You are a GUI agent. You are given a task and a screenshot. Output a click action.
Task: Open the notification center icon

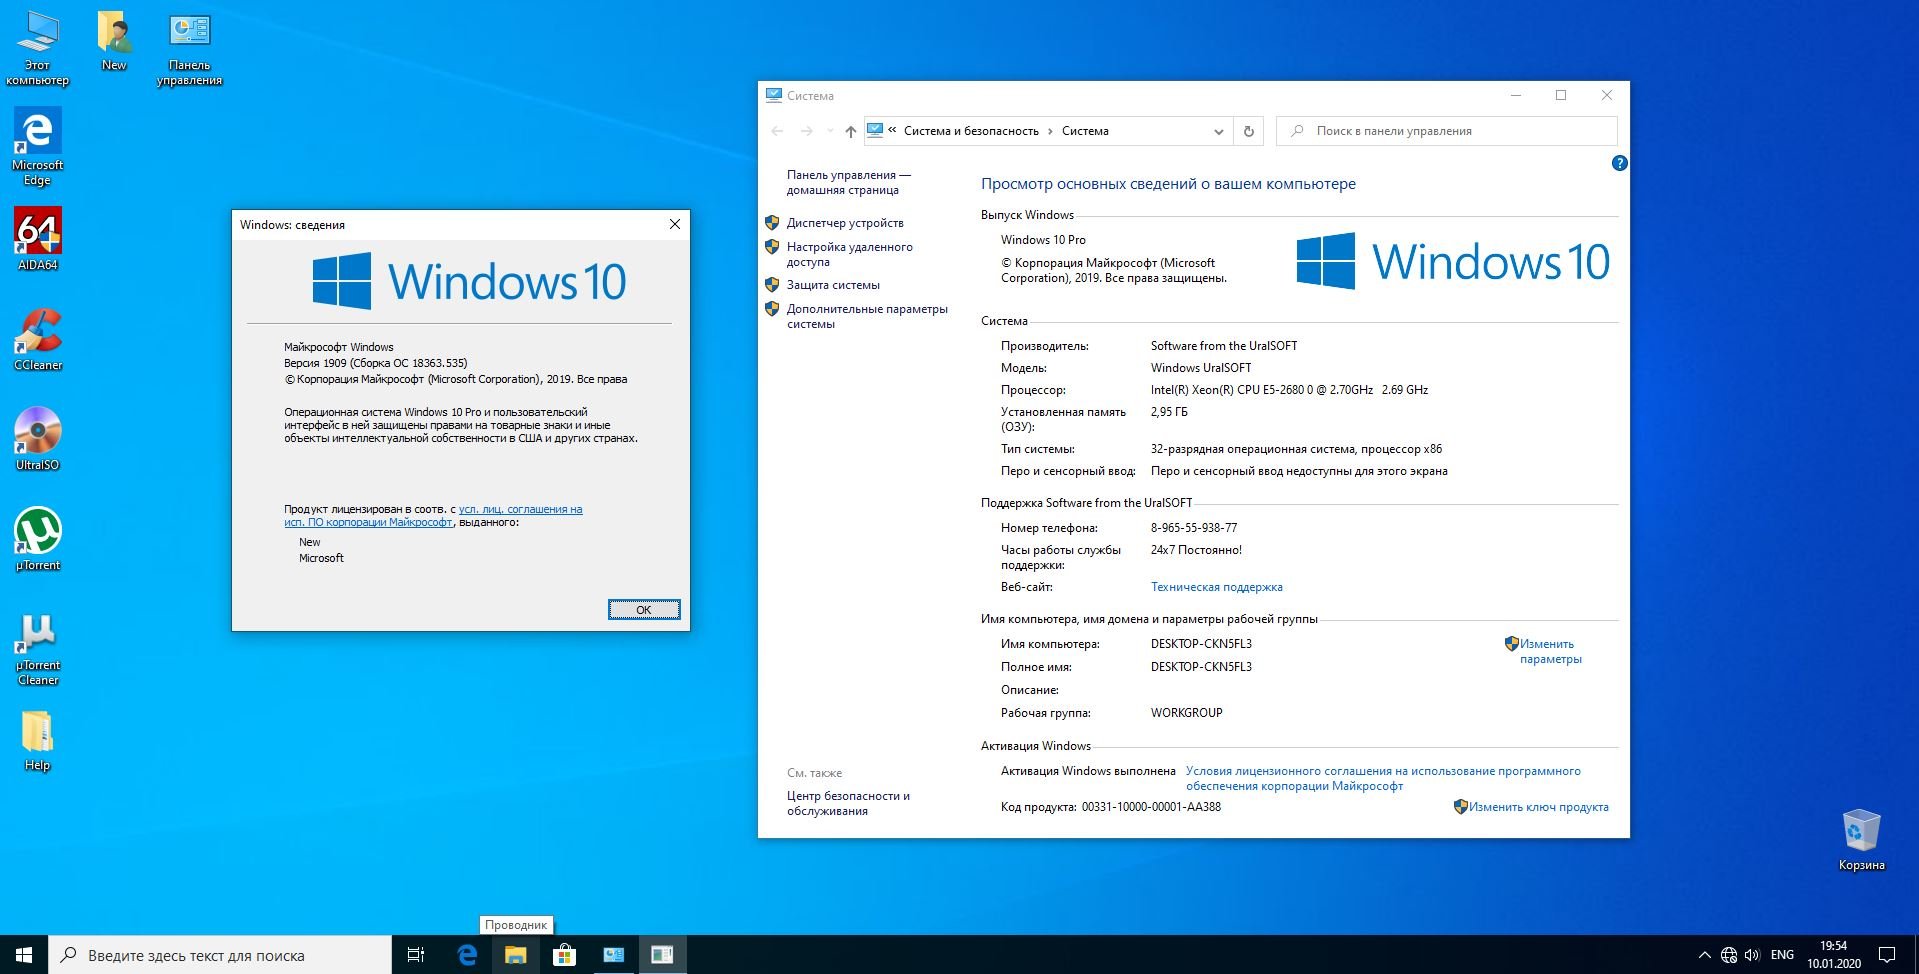(1887, 955)
